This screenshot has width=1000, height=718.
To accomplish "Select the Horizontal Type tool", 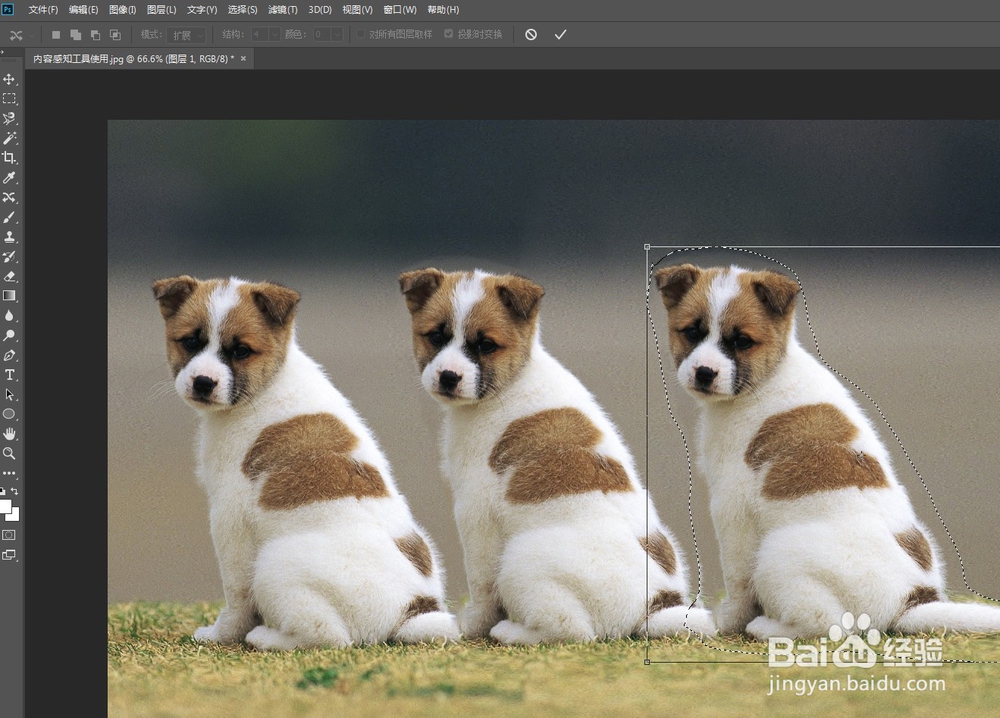I will pos(9,375).
